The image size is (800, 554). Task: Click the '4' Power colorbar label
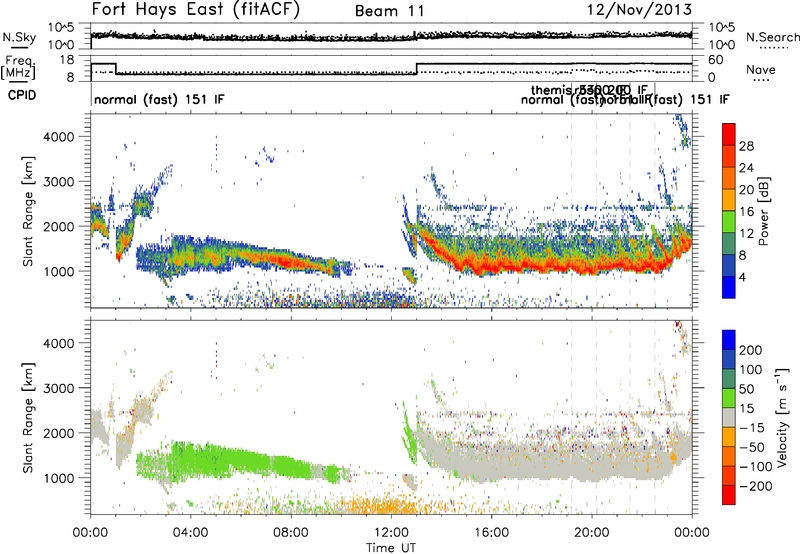coord(742,277)
